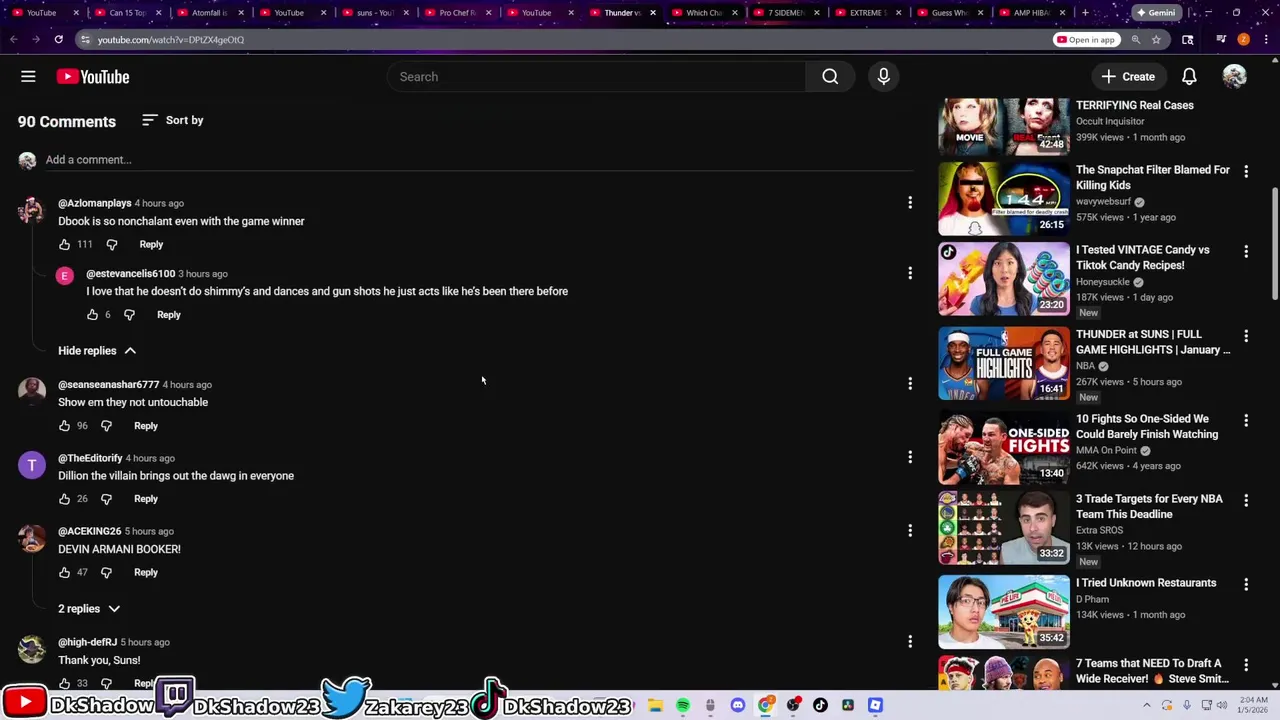Click the Open in app button

[x=1086, y=39]
